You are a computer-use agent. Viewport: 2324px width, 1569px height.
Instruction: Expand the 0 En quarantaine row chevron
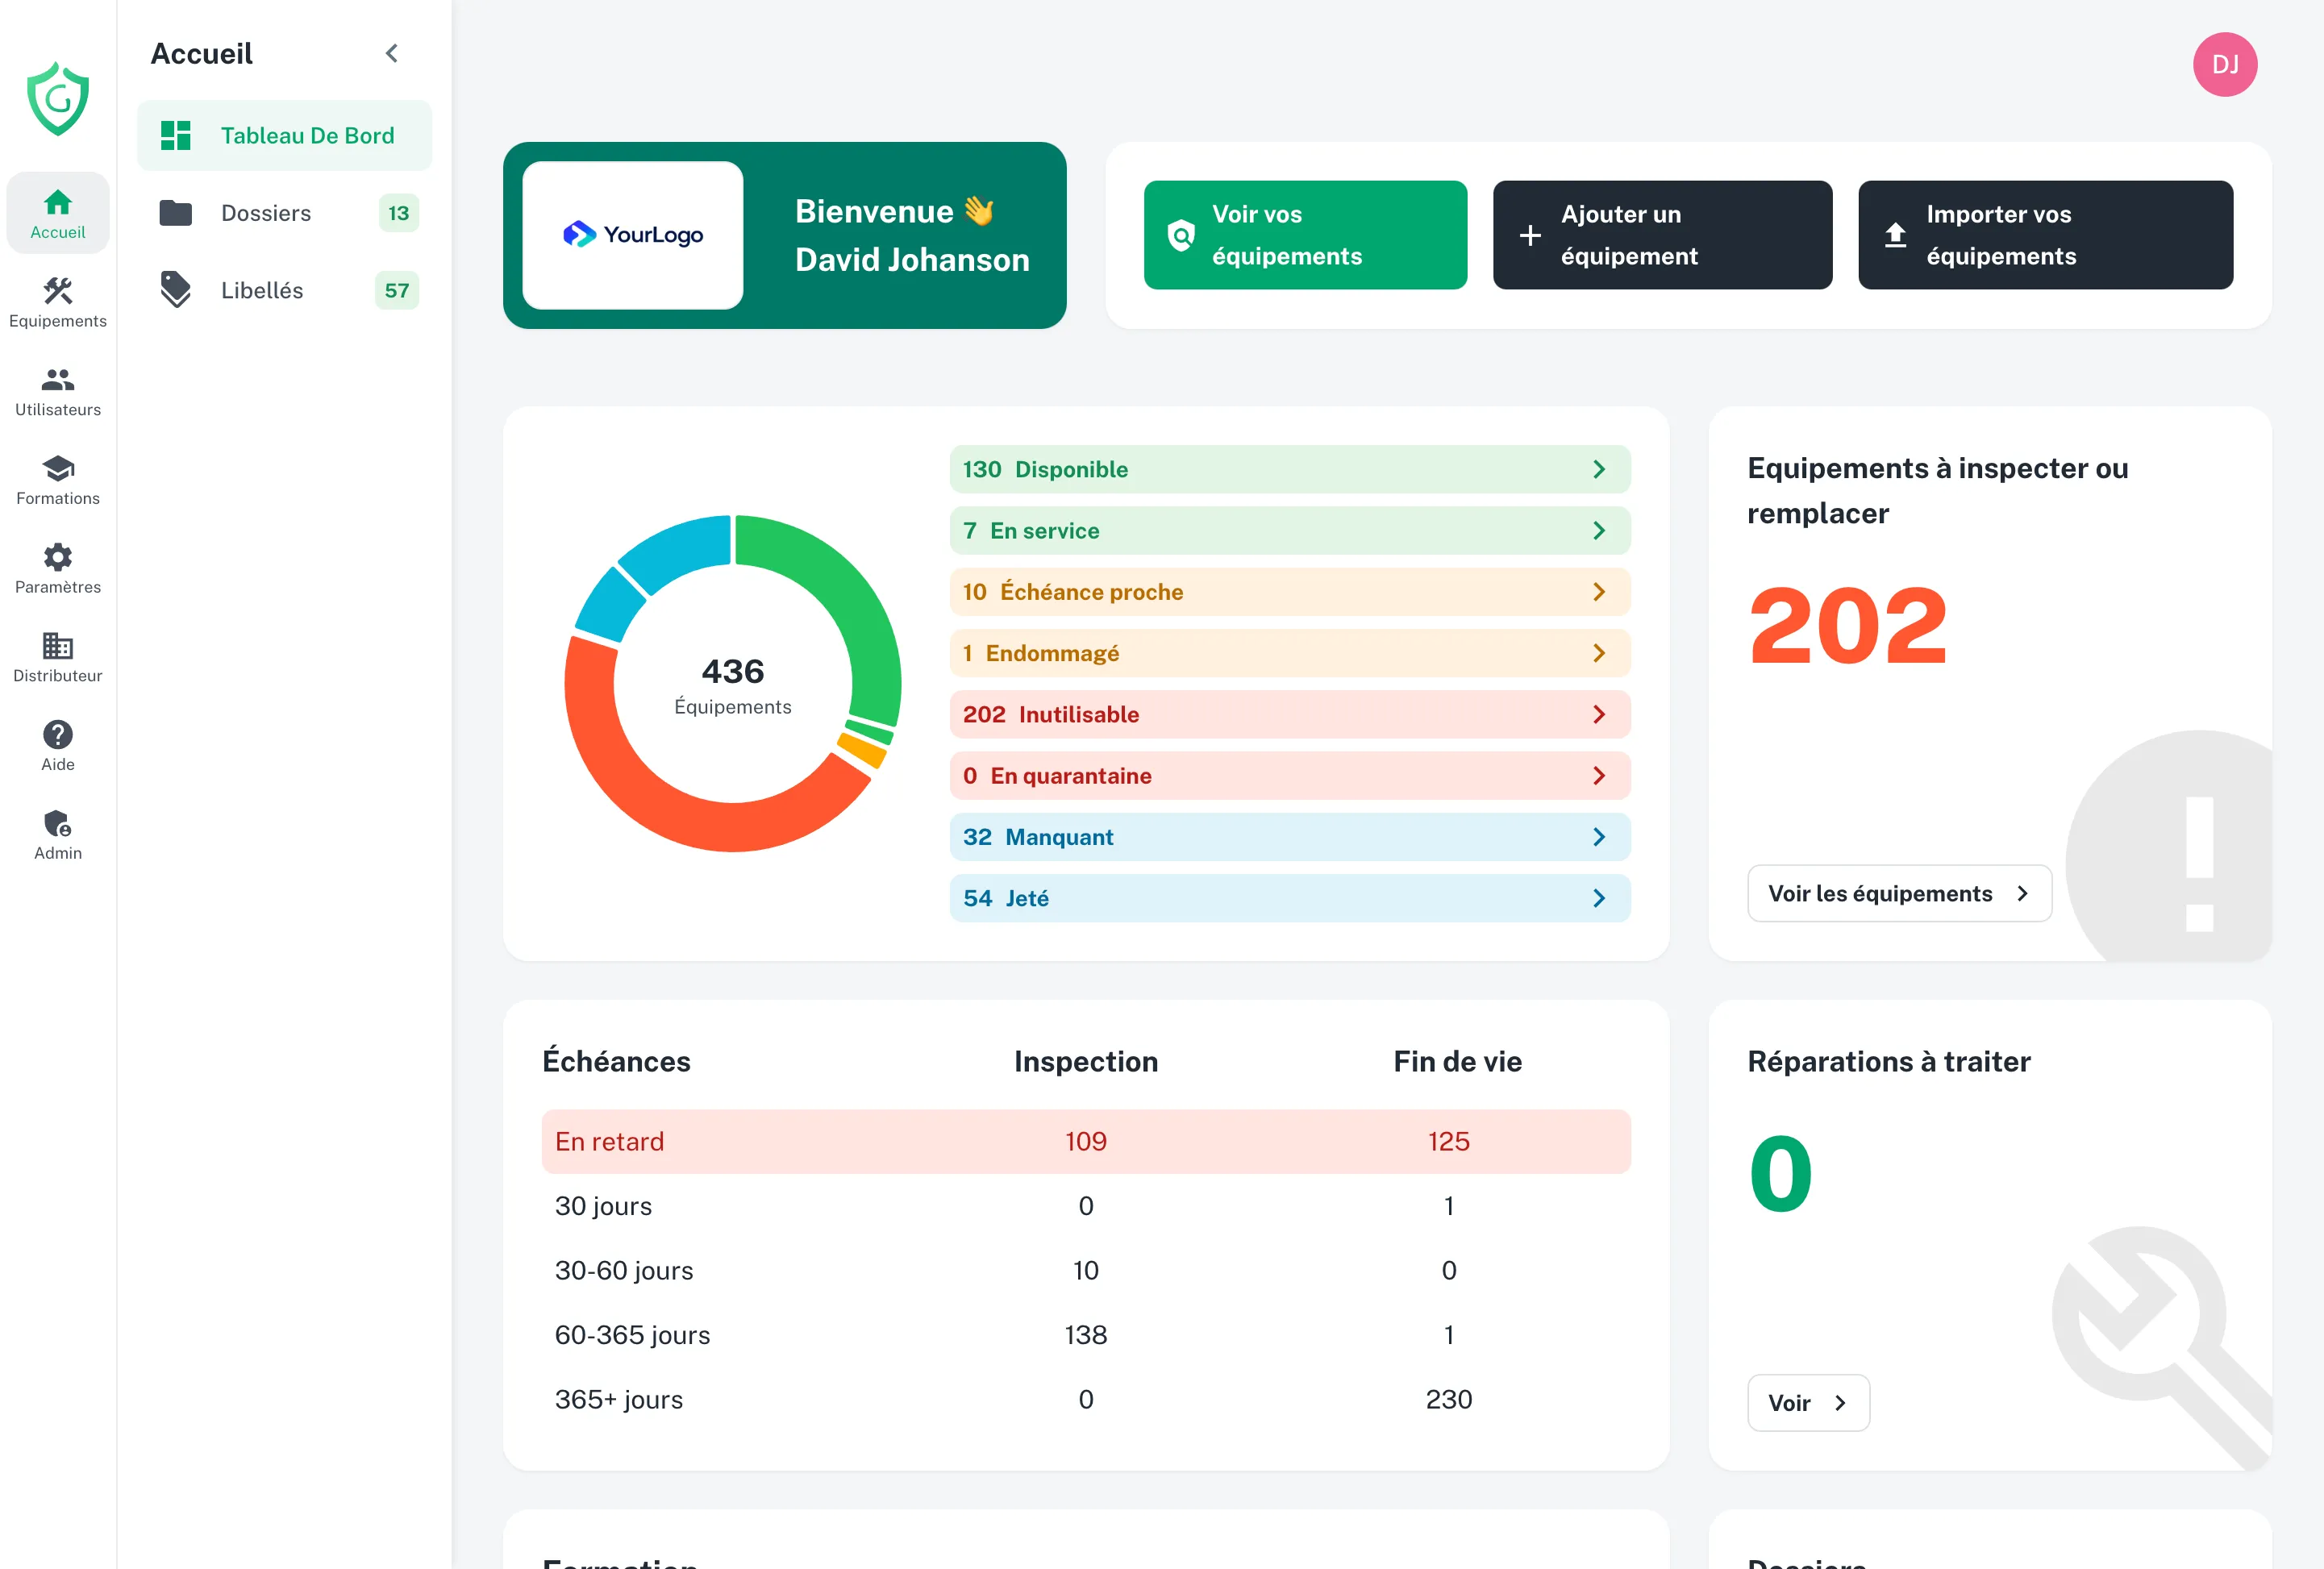(1599, 776)
